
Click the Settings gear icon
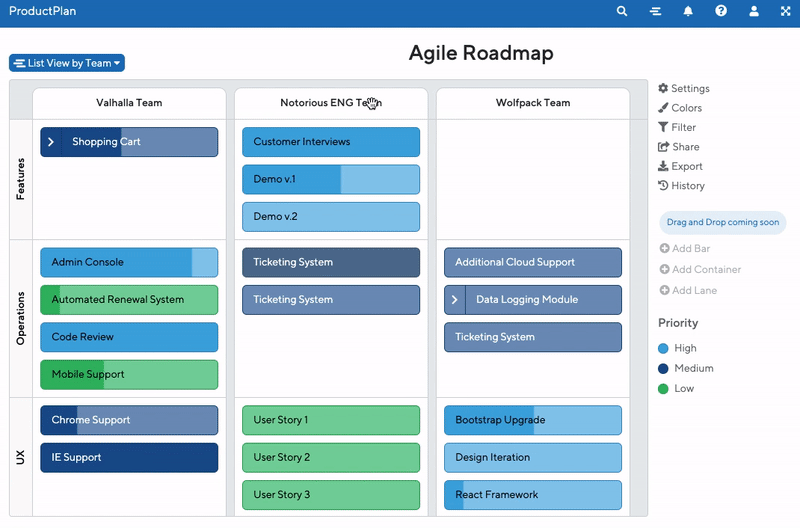click(663, 88)
